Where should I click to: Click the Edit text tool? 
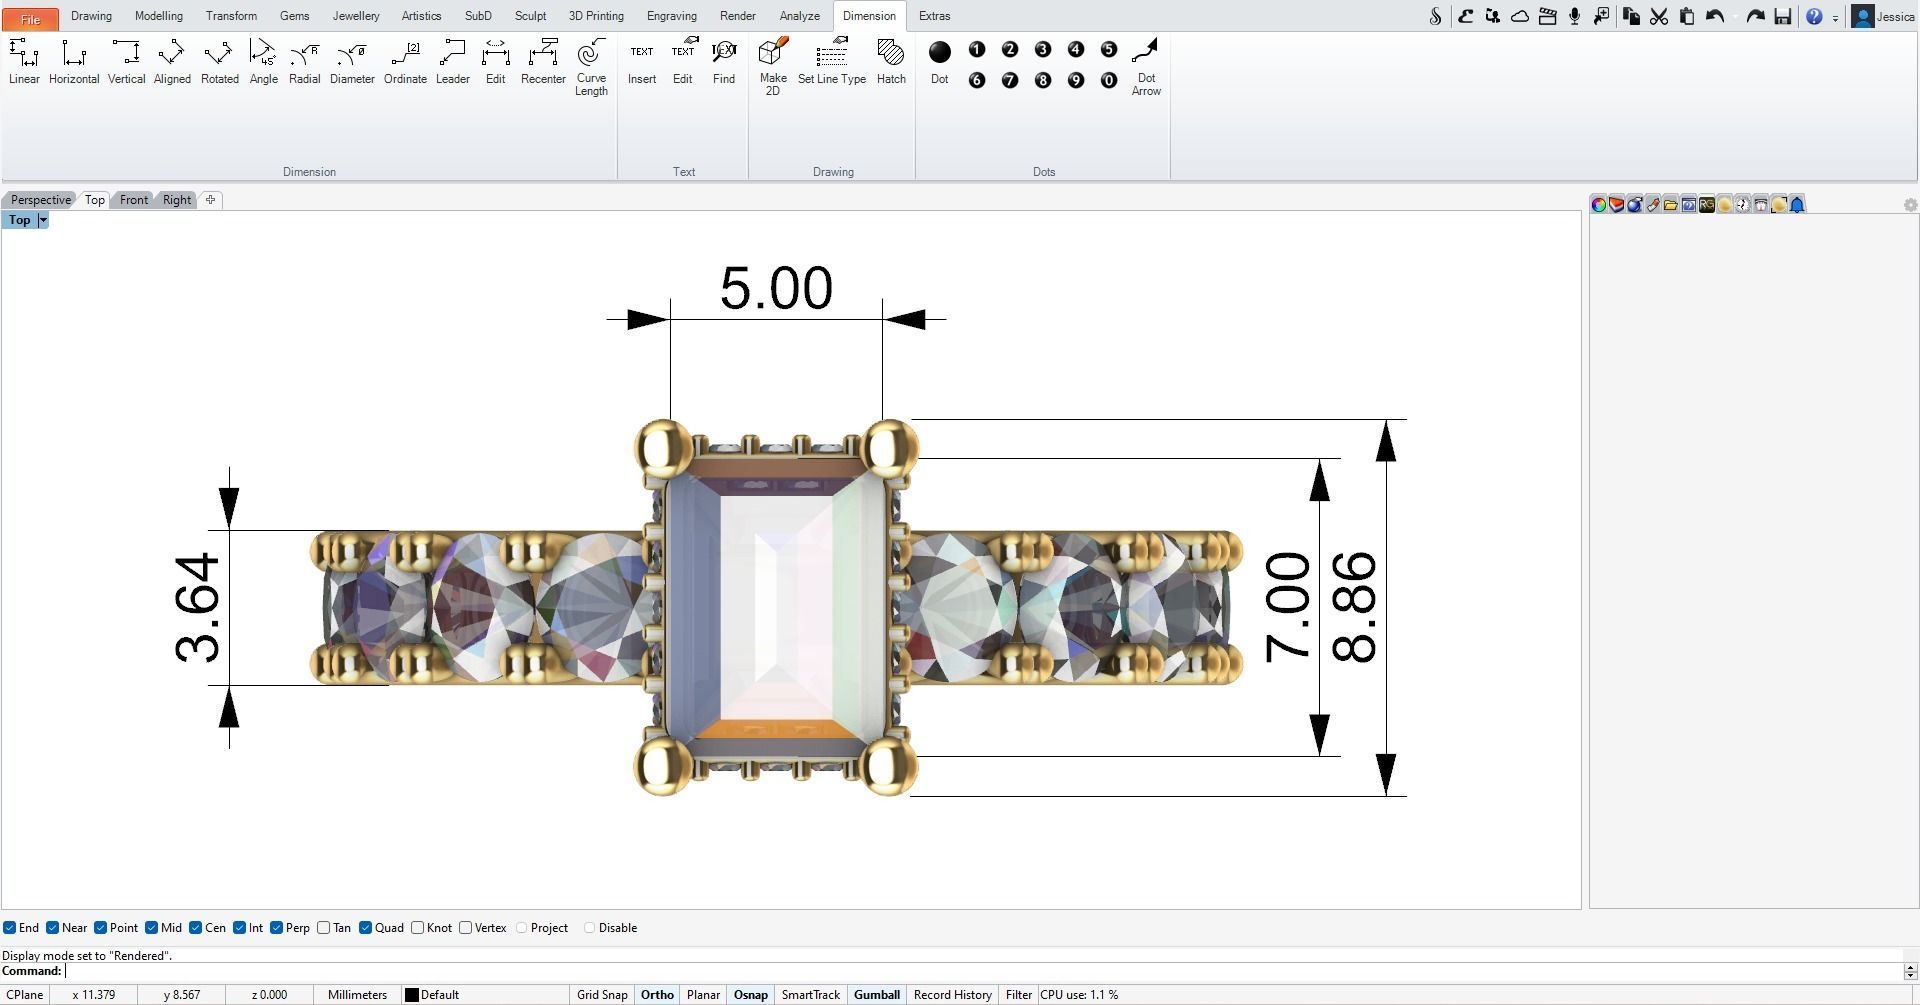(682, 62)
